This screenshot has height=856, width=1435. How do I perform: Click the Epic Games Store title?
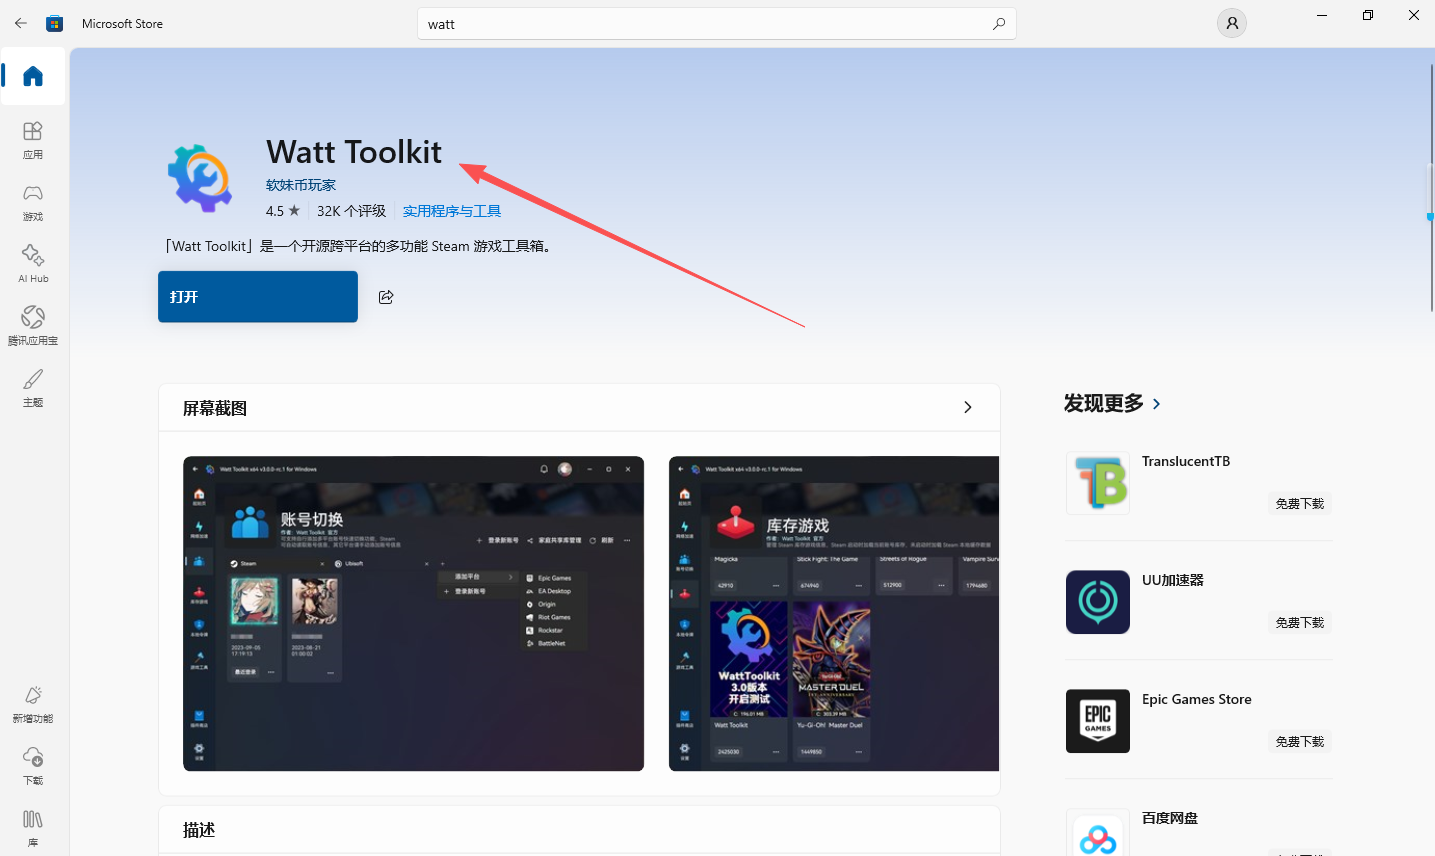coord(1197,699)
